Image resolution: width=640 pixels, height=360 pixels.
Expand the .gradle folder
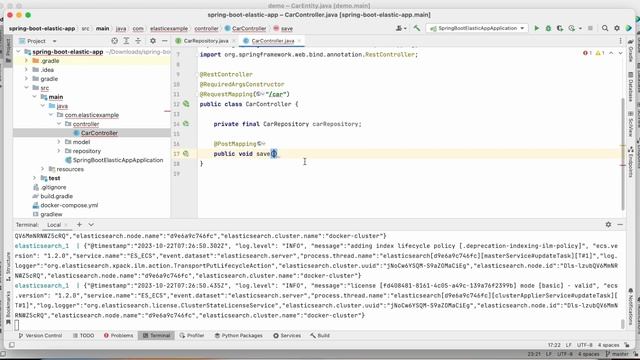coord(26,61)
